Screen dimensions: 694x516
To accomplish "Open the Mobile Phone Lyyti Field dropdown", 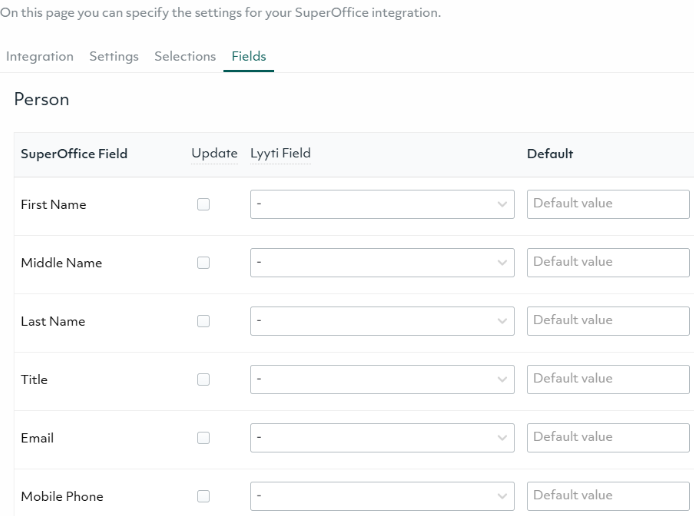I will (381, 496).
